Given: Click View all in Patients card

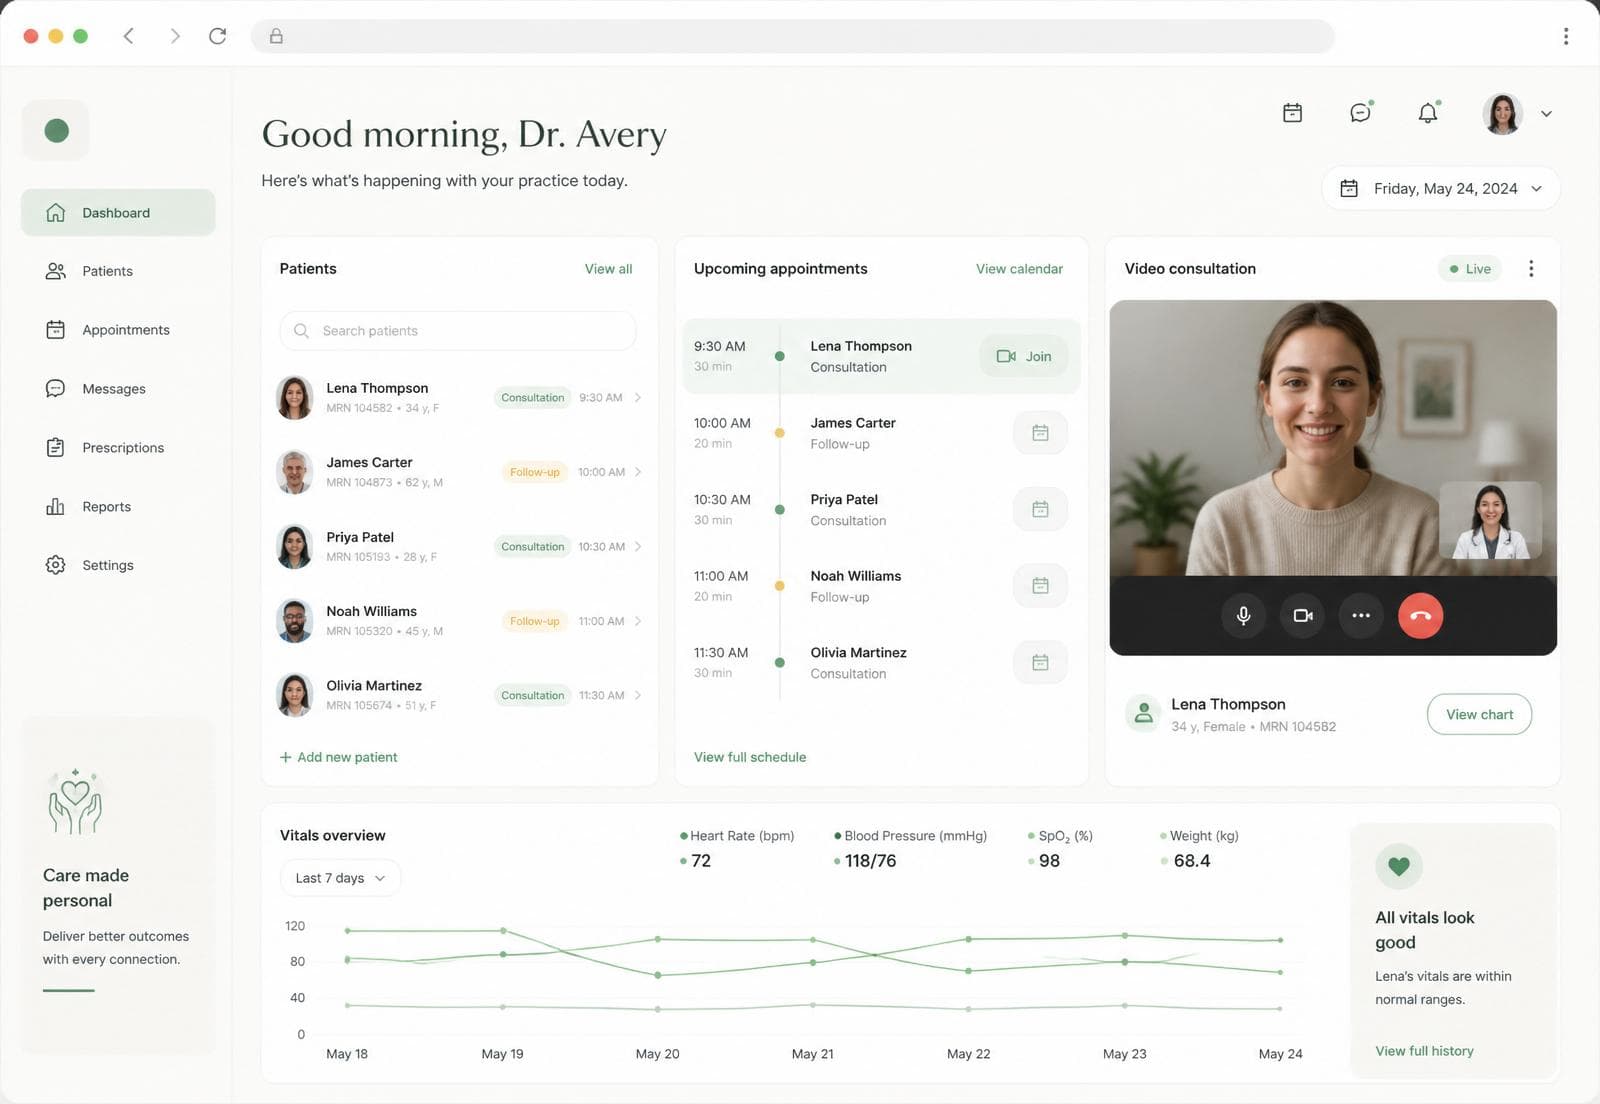Looking at the screenshot, I should pos(608,269).
